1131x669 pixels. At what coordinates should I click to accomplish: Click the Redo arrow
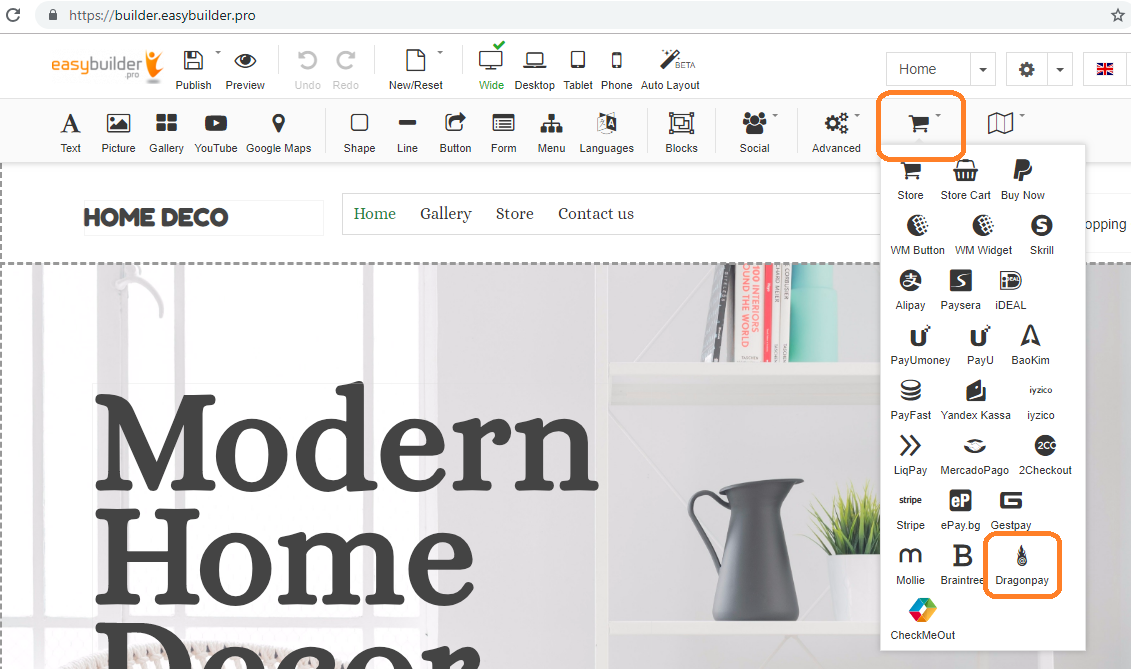pos(346,61)
